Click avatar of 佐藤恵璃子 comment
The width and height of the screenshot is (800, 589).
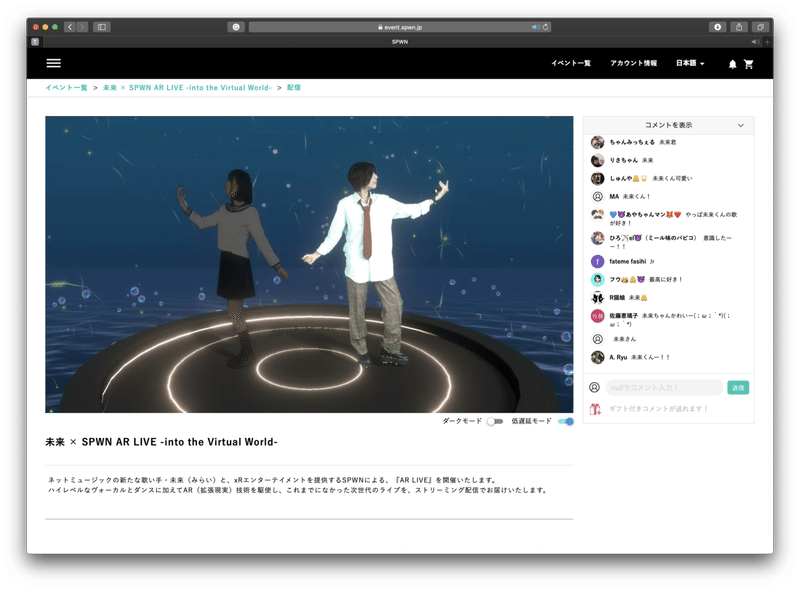tap(597, 316)
